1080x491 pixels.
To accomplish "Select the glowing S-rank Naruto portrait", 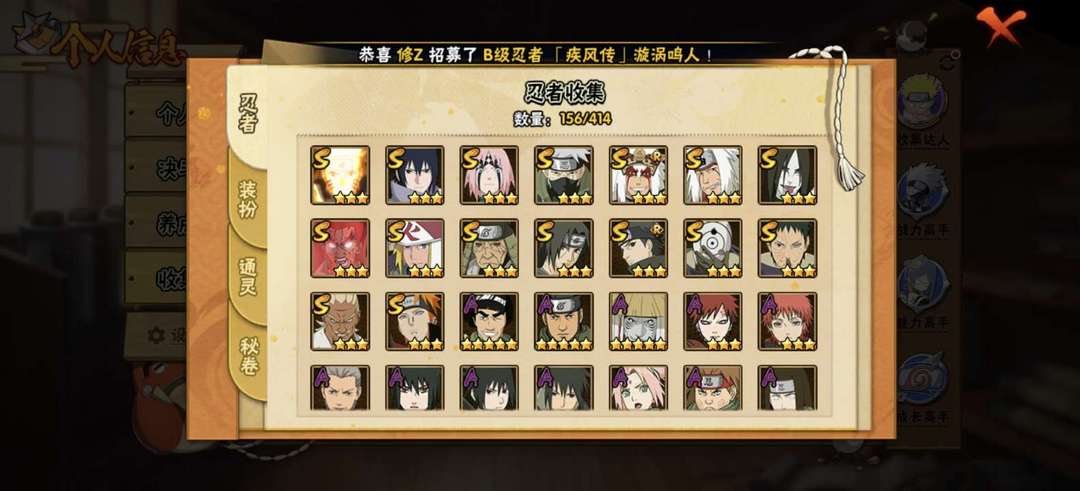I will [x=340, y=175].
